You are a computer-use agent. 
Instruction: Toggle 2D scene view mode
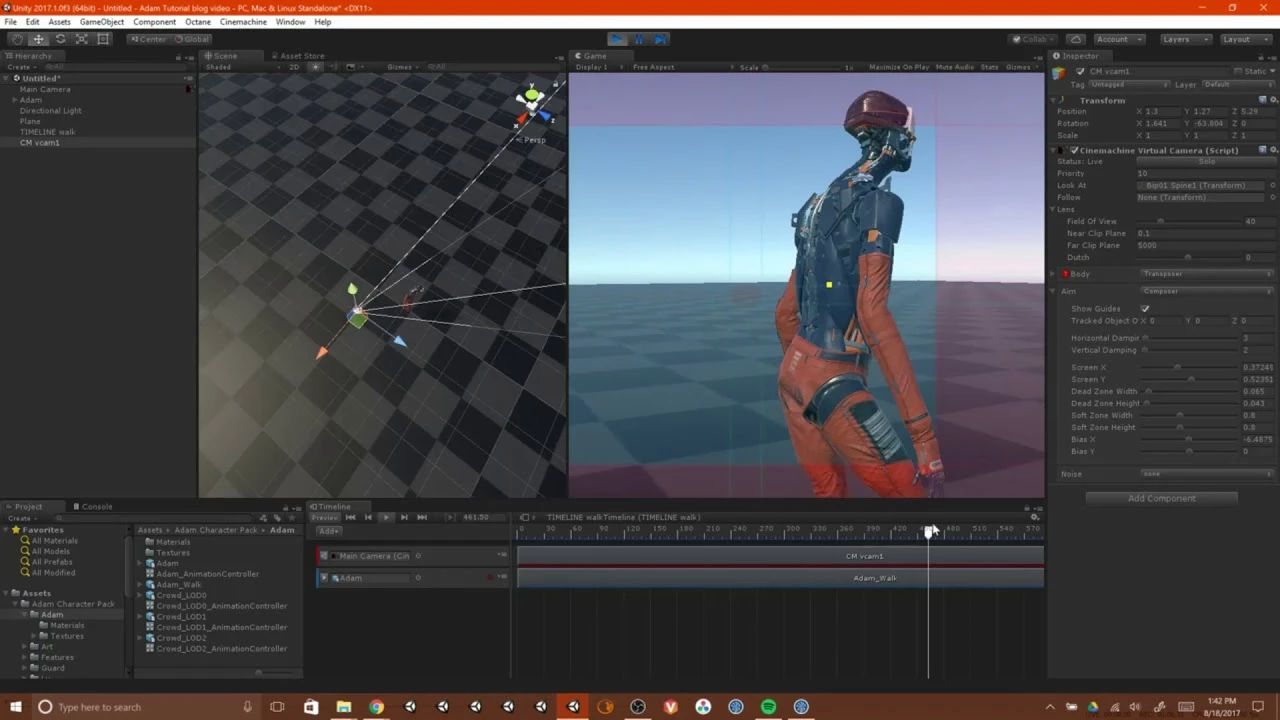(294, 67)
